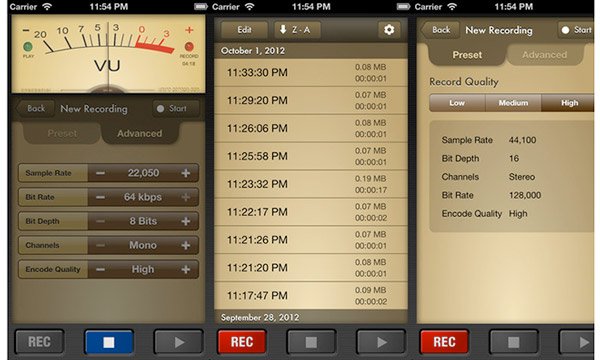
Task: Increase Sample Rate with plus button
Action: click(186, 173)
